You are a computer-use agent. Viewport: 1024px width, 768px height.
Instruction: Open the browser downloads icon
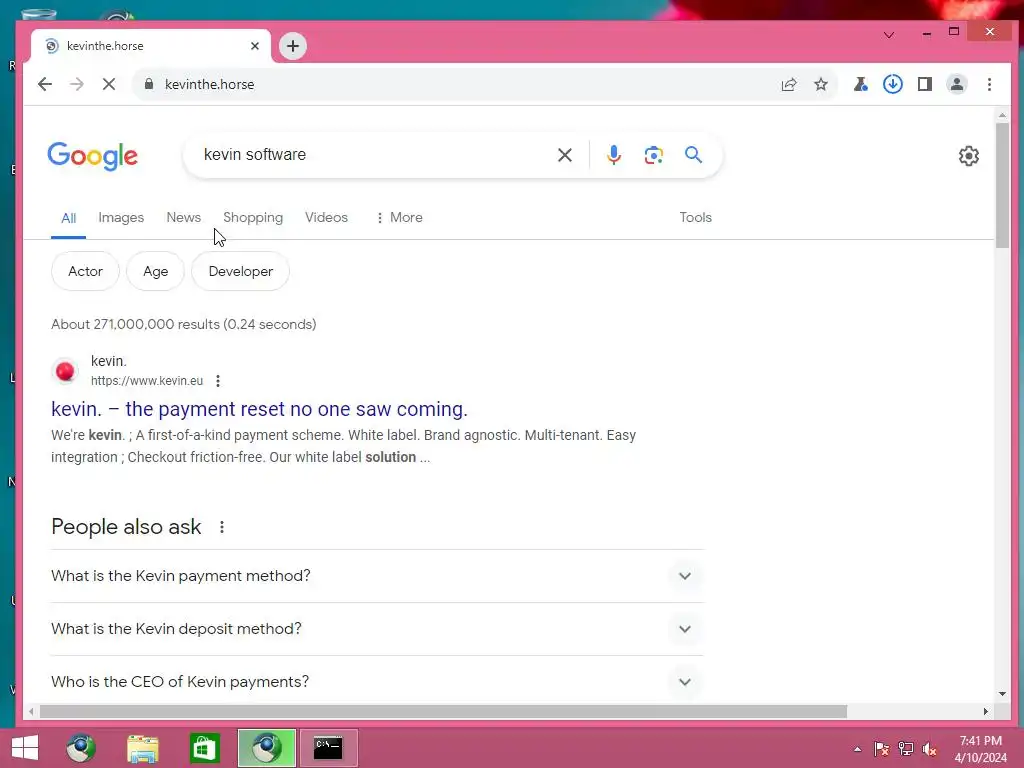click(x=893, y=84)
